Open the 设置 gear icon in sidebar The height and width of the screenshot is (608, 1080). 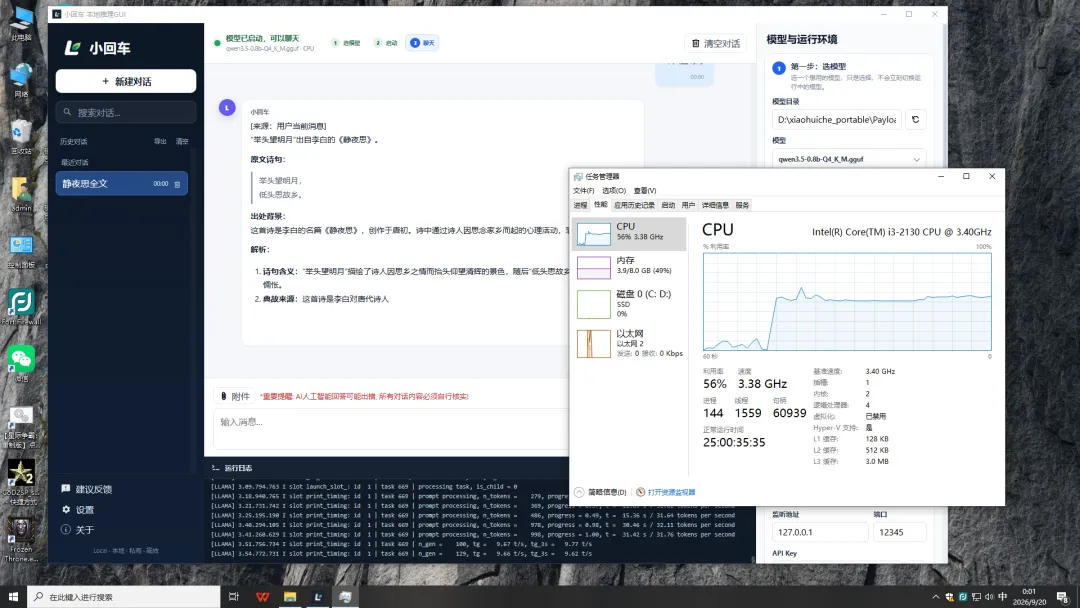[x=66, y=510]
